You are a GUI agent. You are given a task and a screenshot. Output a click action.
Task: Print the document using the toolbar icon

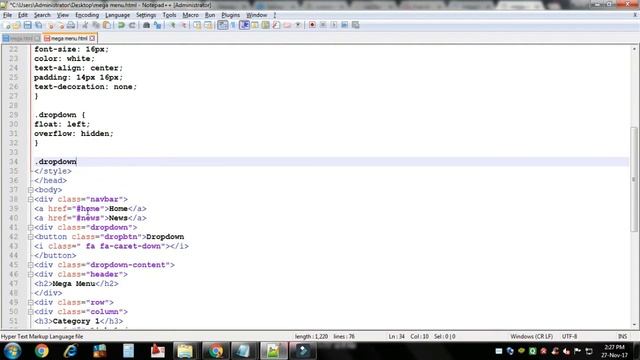(x=71, y=25)
